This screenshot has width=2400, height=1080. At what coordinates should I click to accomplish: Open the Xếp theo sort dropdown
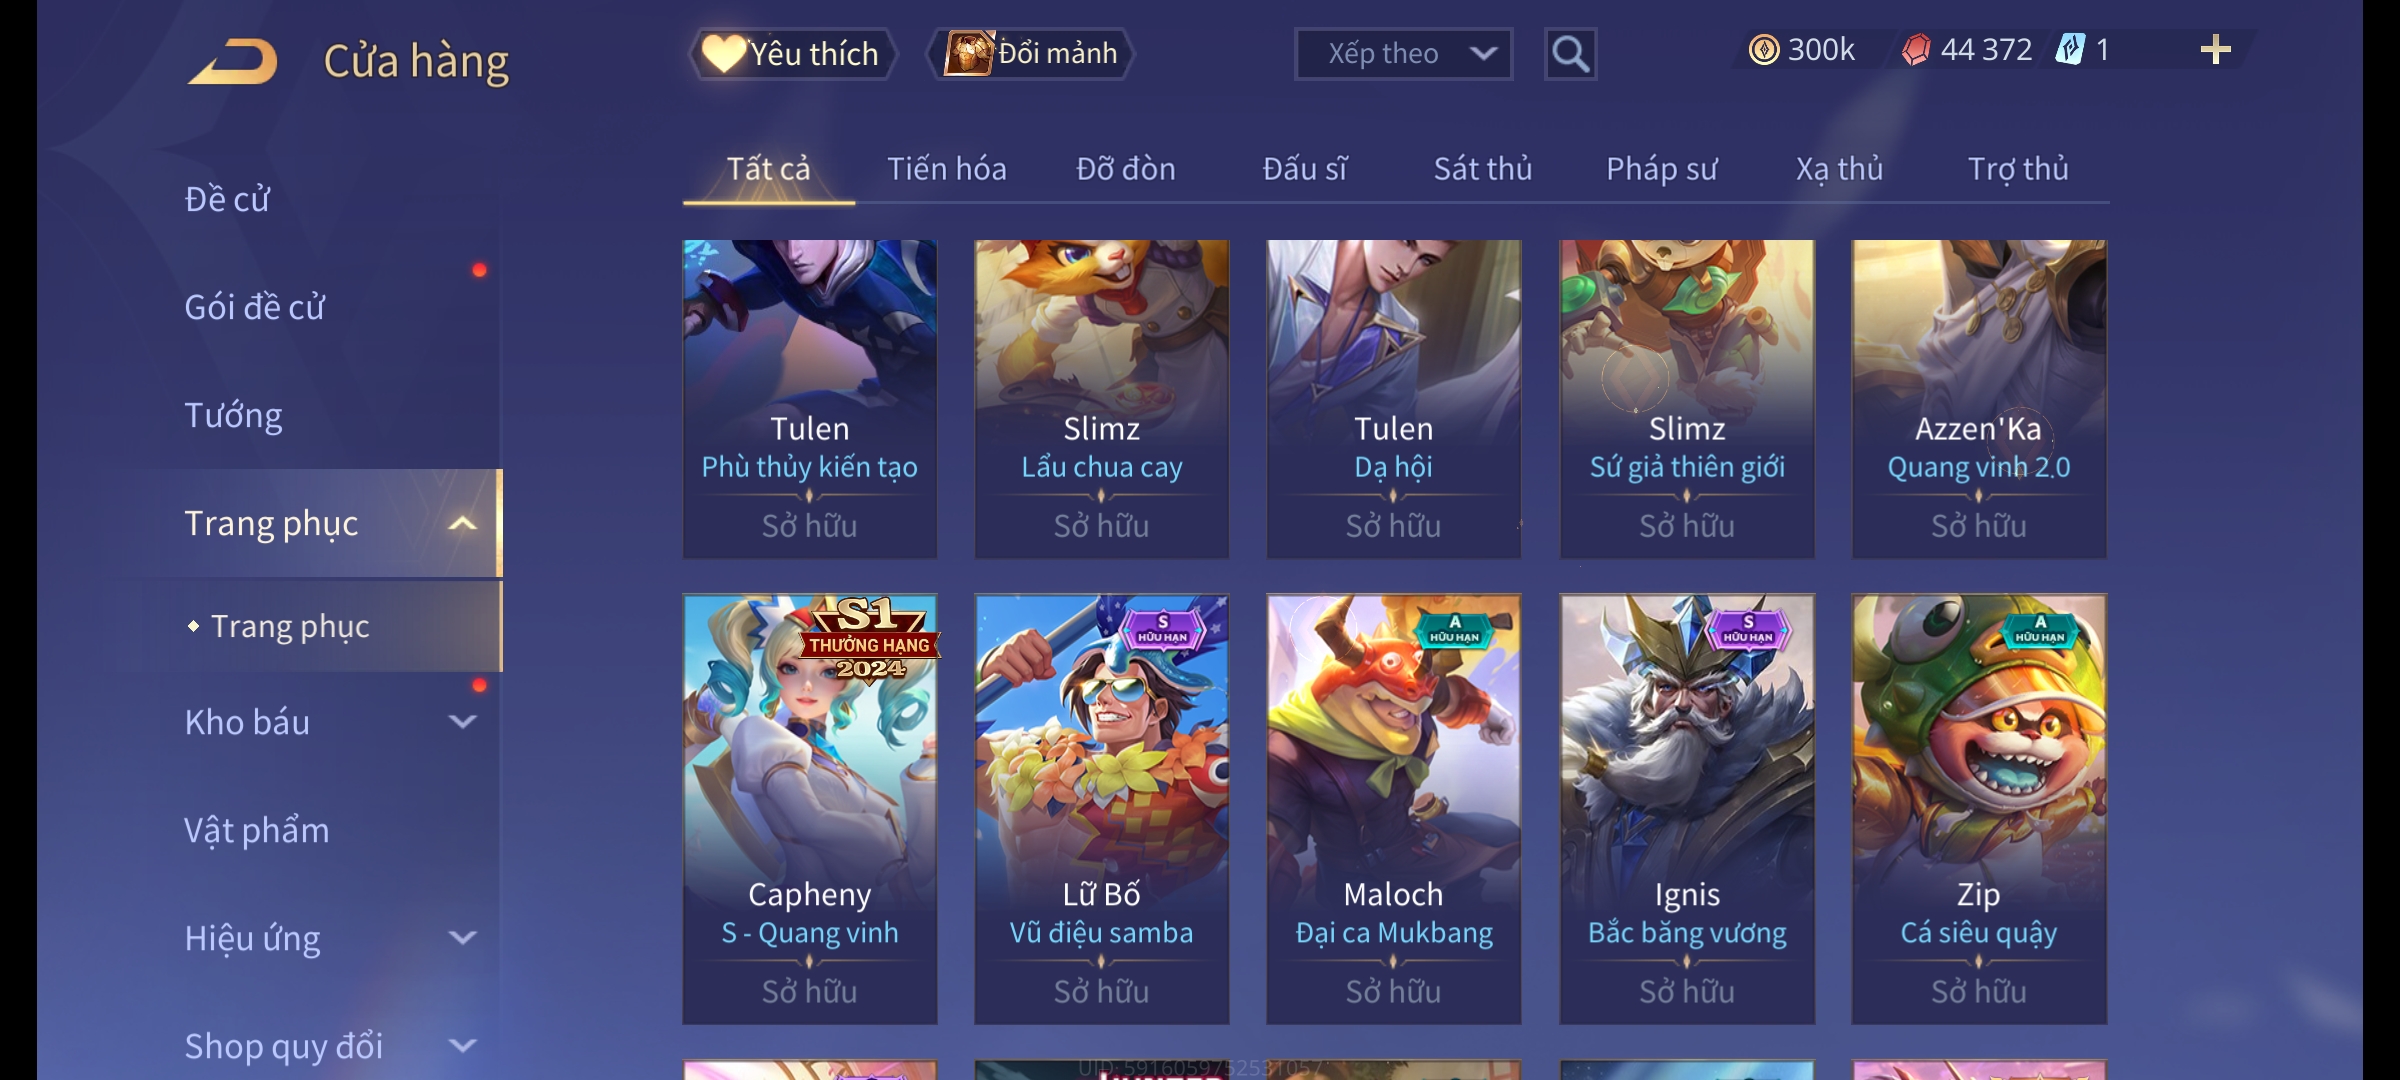(x=1403, y=54)
